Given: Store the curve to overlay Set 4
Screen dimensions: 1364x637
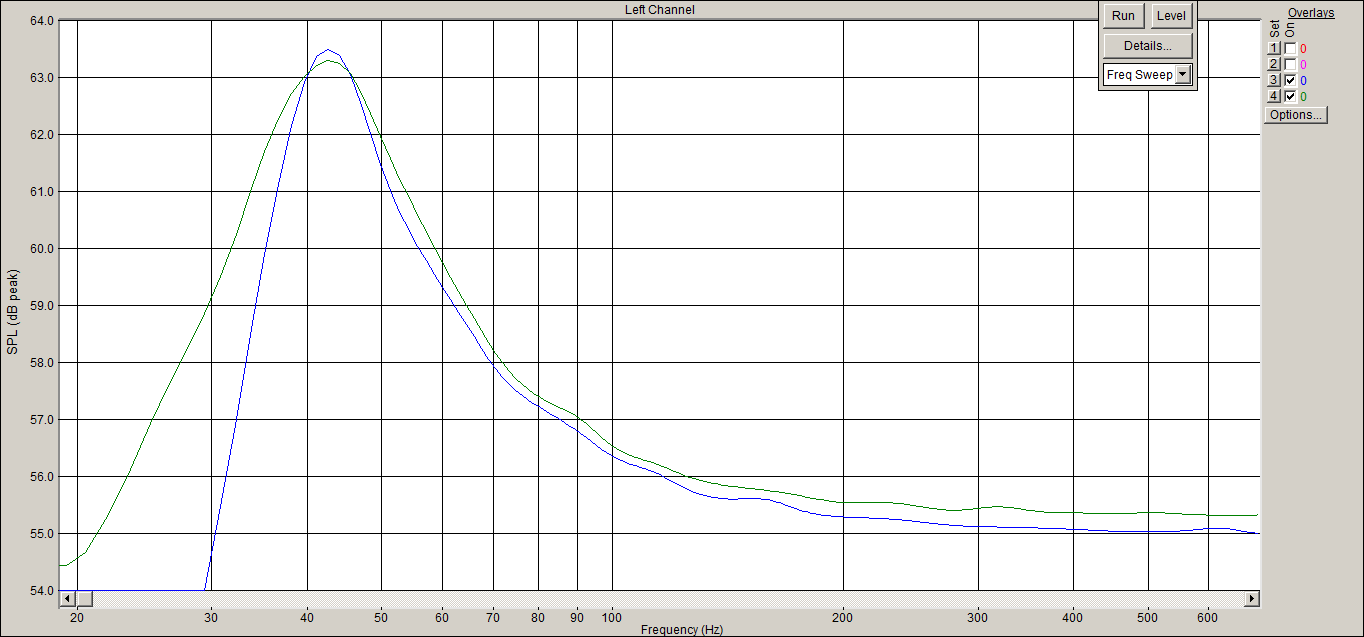Looking at the screenshot, I should 1274,96.
